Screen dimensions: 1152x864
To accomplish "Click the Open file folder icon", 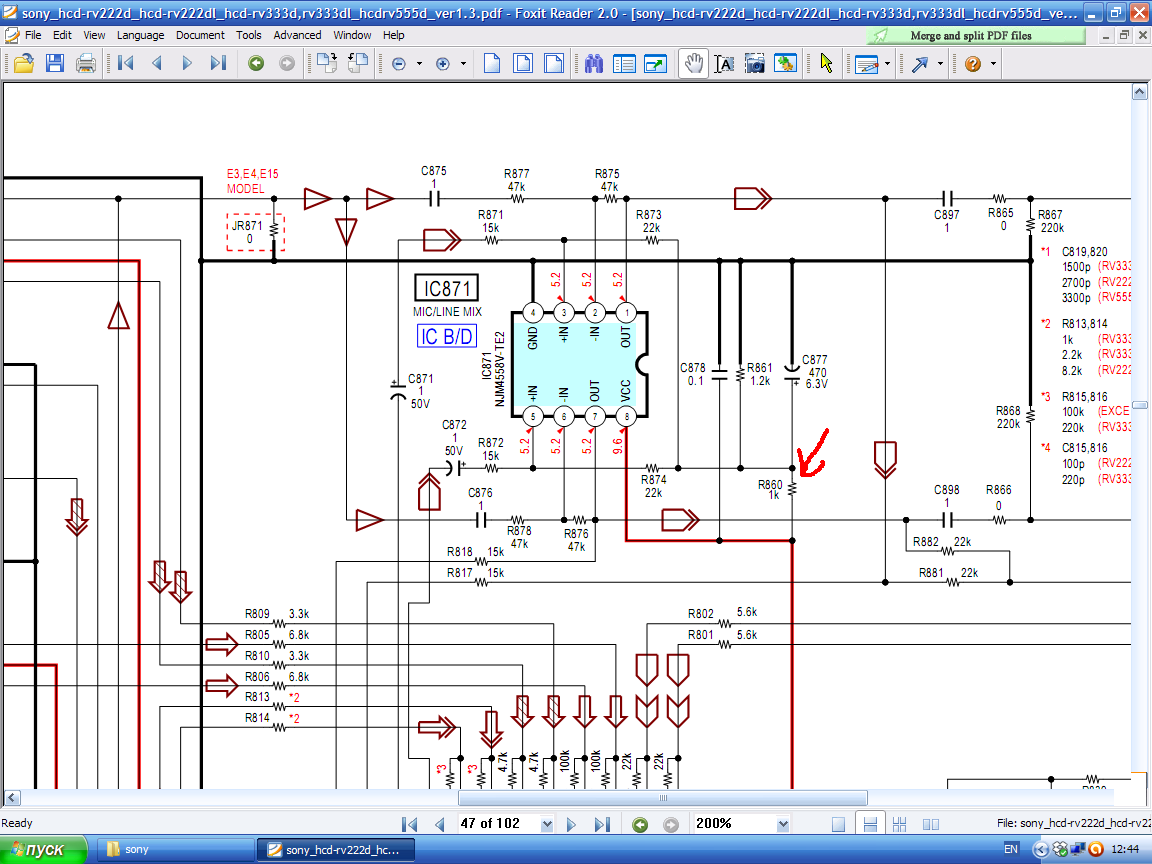I will click(x=24, y=63).
